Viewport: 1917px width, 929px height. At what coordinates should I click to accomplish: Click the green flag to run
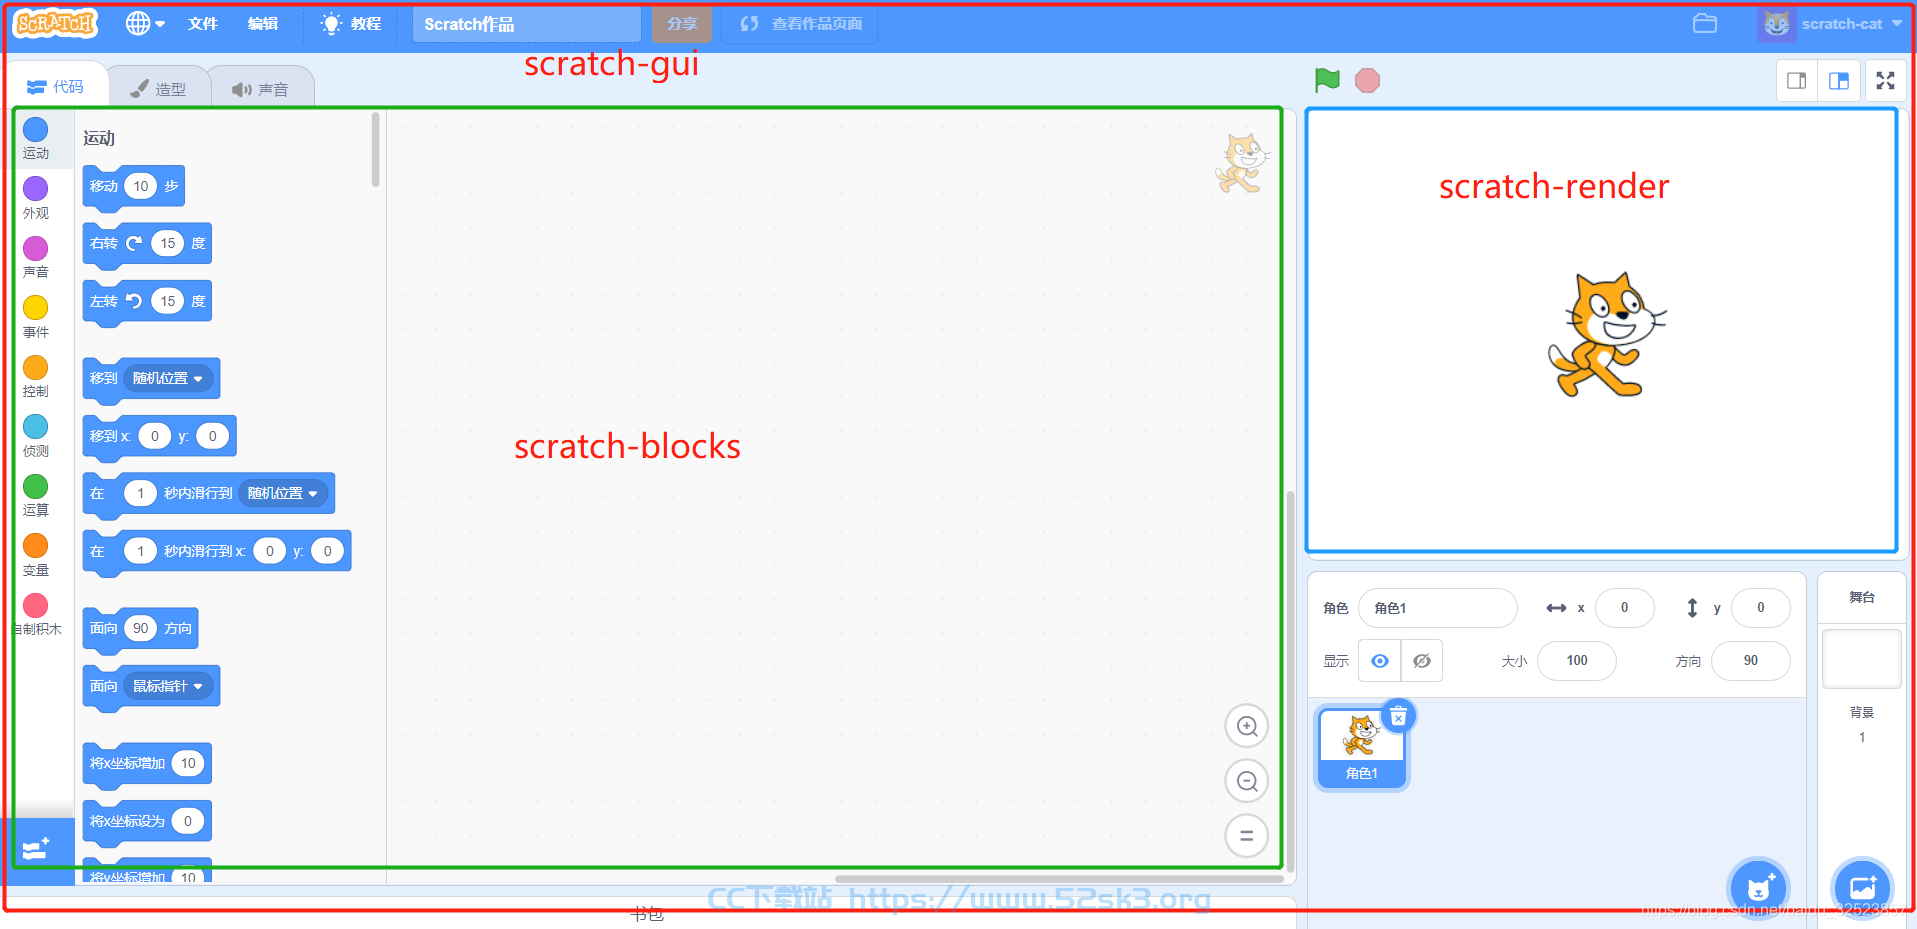click(x=1327, y=80)
